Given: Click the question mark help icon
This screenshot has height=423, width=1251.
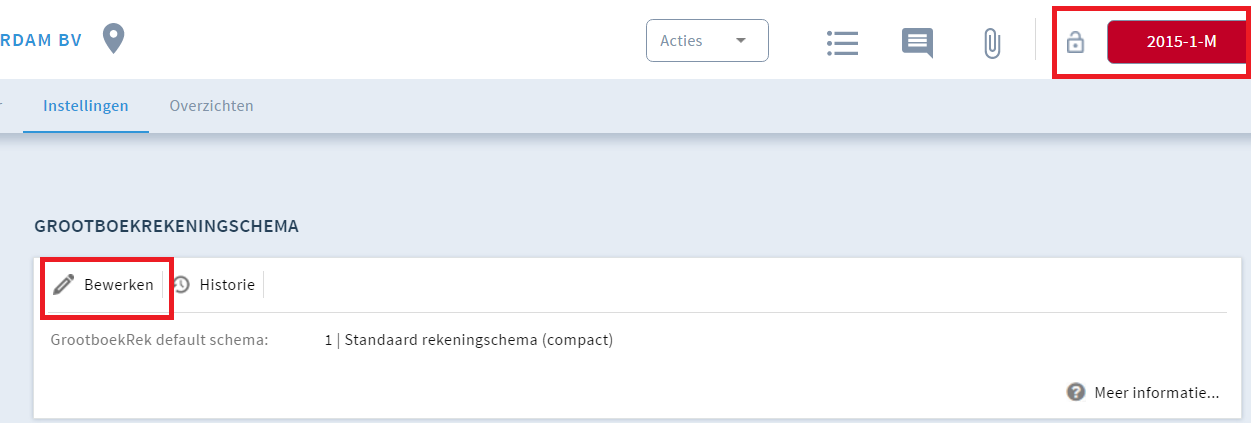Looking at the screenshot, I should [1076, 392].
